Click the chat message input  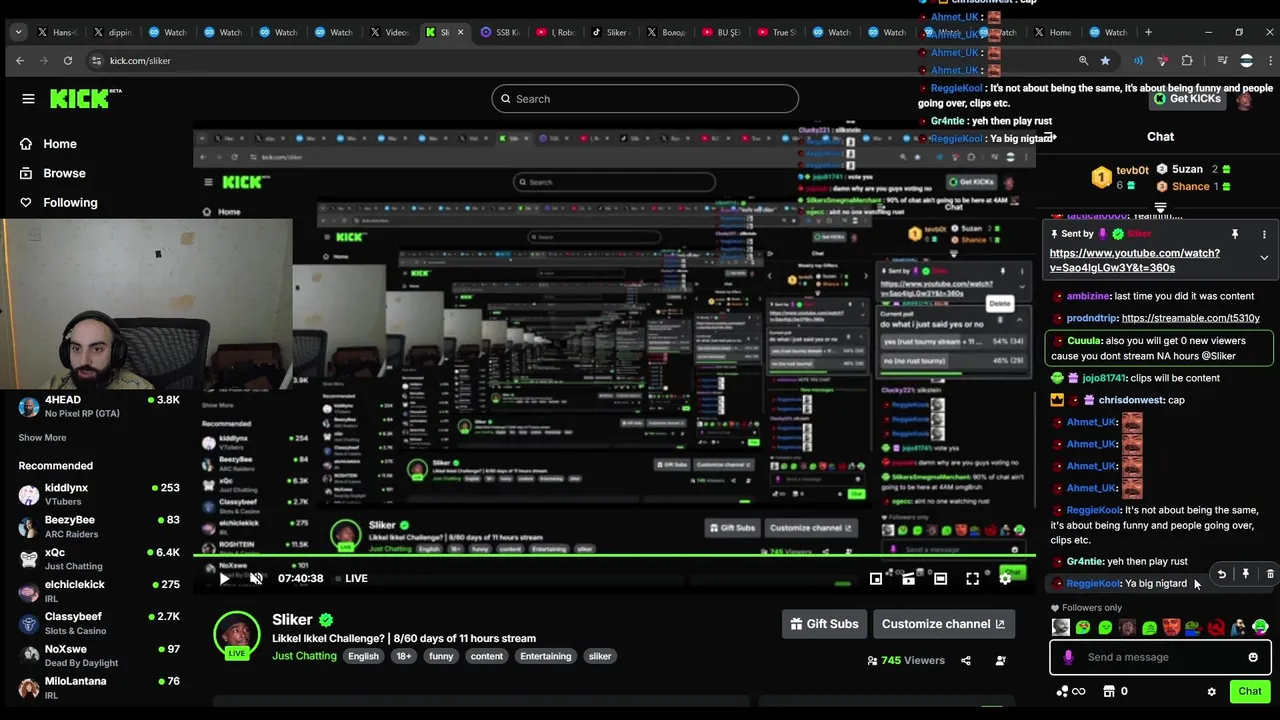click(1159, 657)
